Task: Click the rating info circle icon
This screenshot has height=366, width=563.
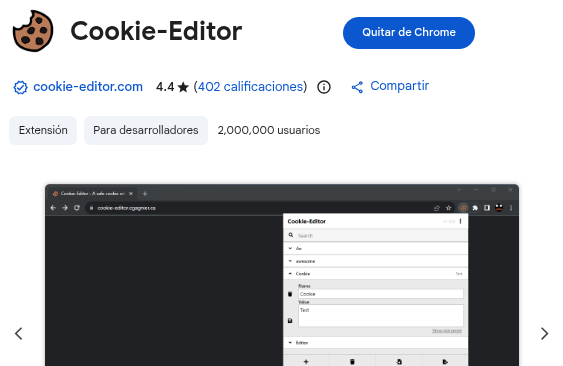Action: coord(324,87)
